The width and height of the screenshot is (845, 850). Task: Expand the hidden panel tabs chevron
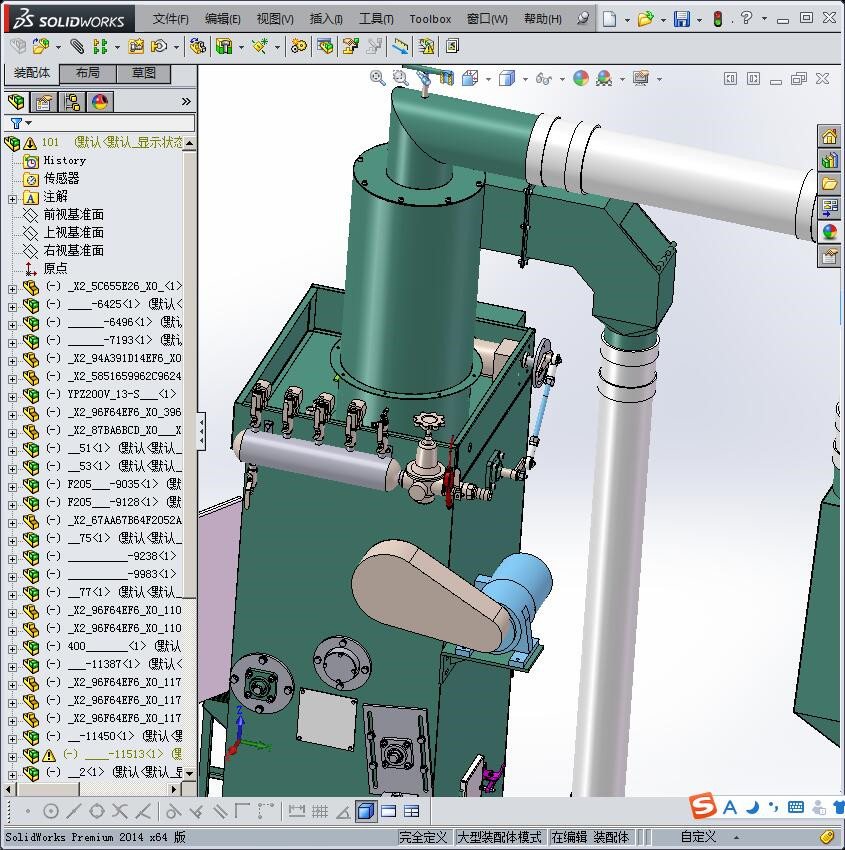pos(186,102)
